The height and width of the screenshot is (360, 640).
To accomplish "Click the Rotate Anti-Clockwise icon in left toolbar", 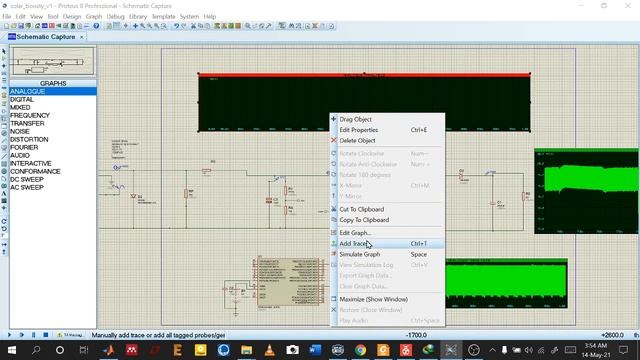I will 4,228.
